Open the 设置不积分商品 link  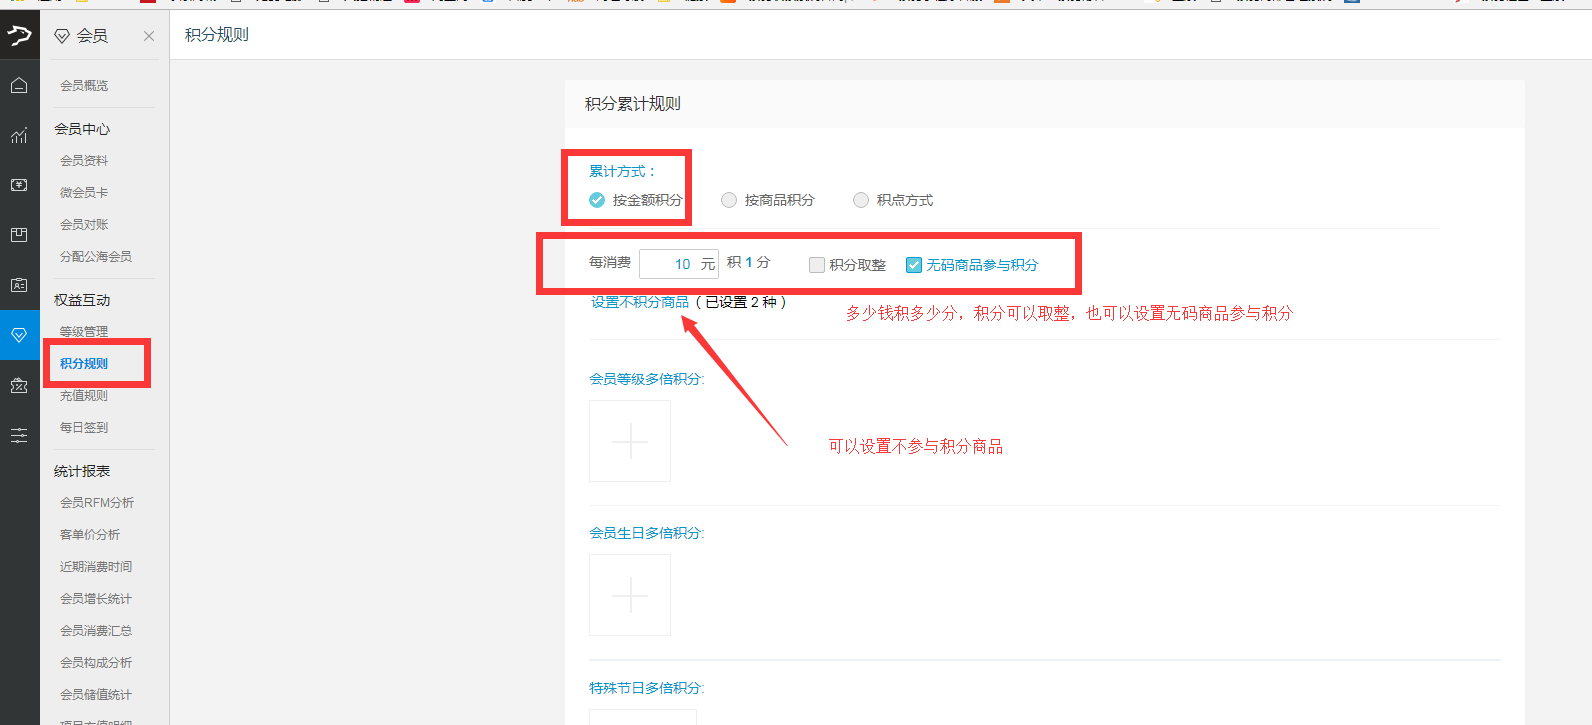640,302
